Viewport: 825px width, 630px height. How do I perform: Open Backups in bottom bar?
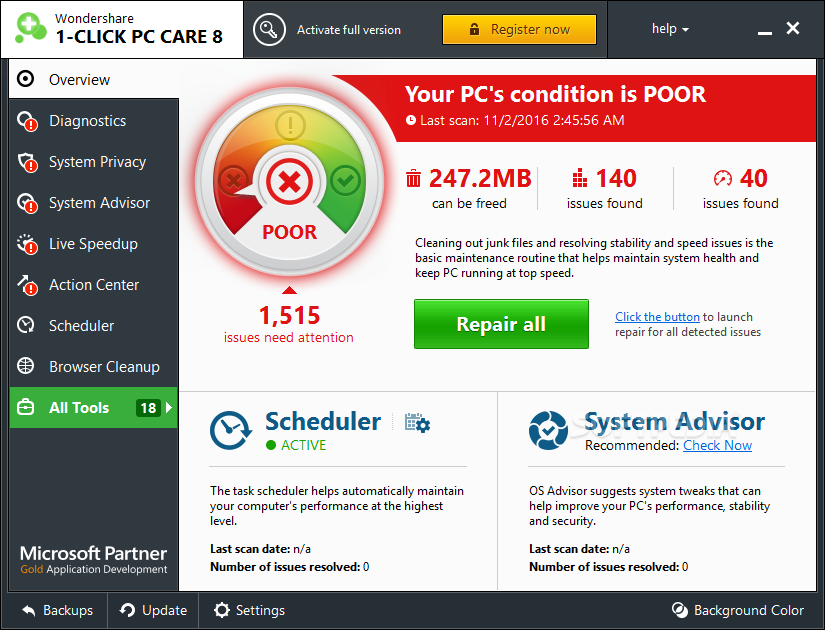pyautogui.click(x=57, y=611)
